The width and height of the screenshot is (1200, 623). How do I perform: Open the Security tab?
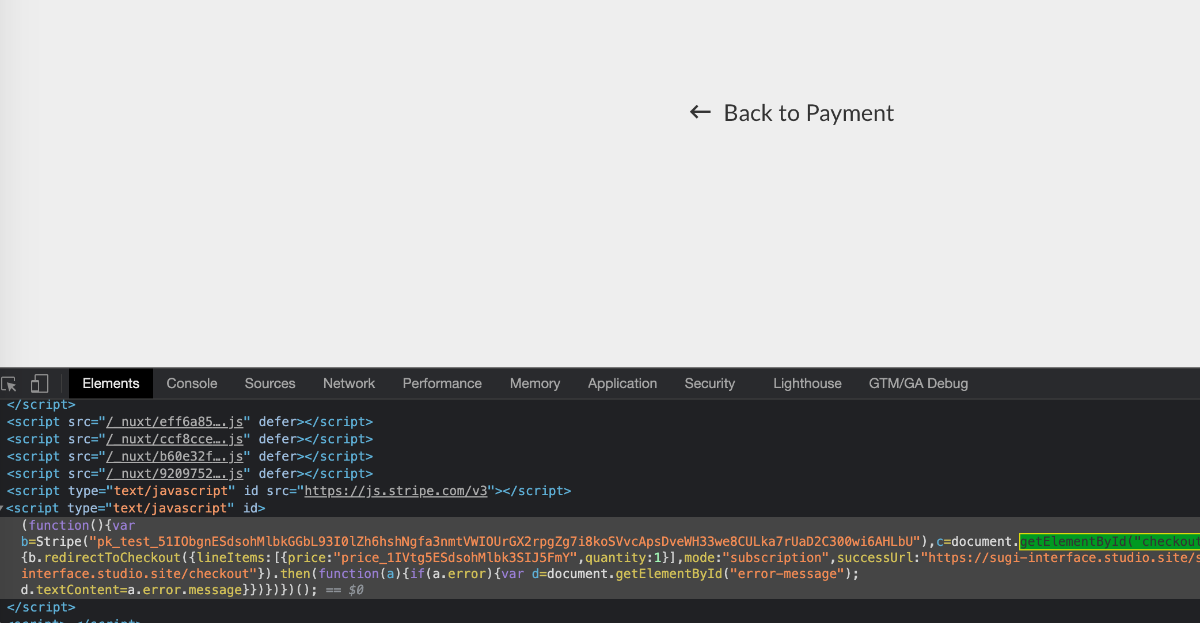tap(710, 383)
